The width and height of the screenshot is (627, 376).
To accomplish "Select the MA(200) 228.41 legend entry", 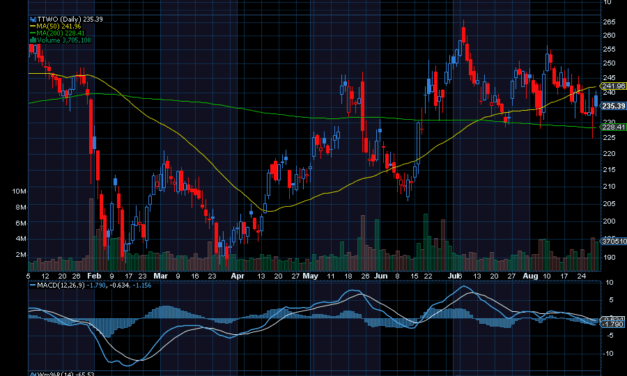I will click(x=61, y=33).
